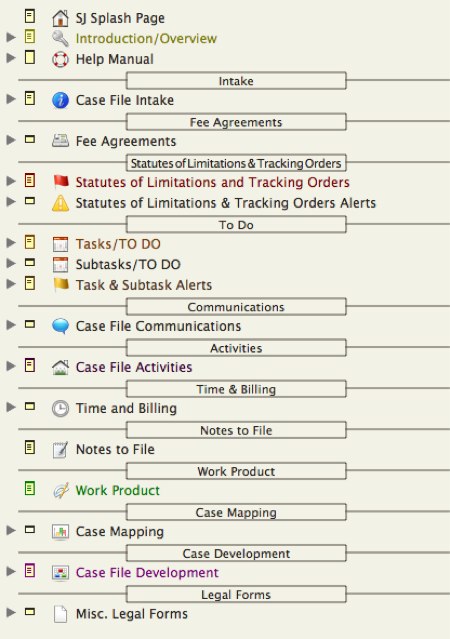Click the yellow warning triangle alerts icon
Screen dimensions: 450x639
[x=60, y=203]
